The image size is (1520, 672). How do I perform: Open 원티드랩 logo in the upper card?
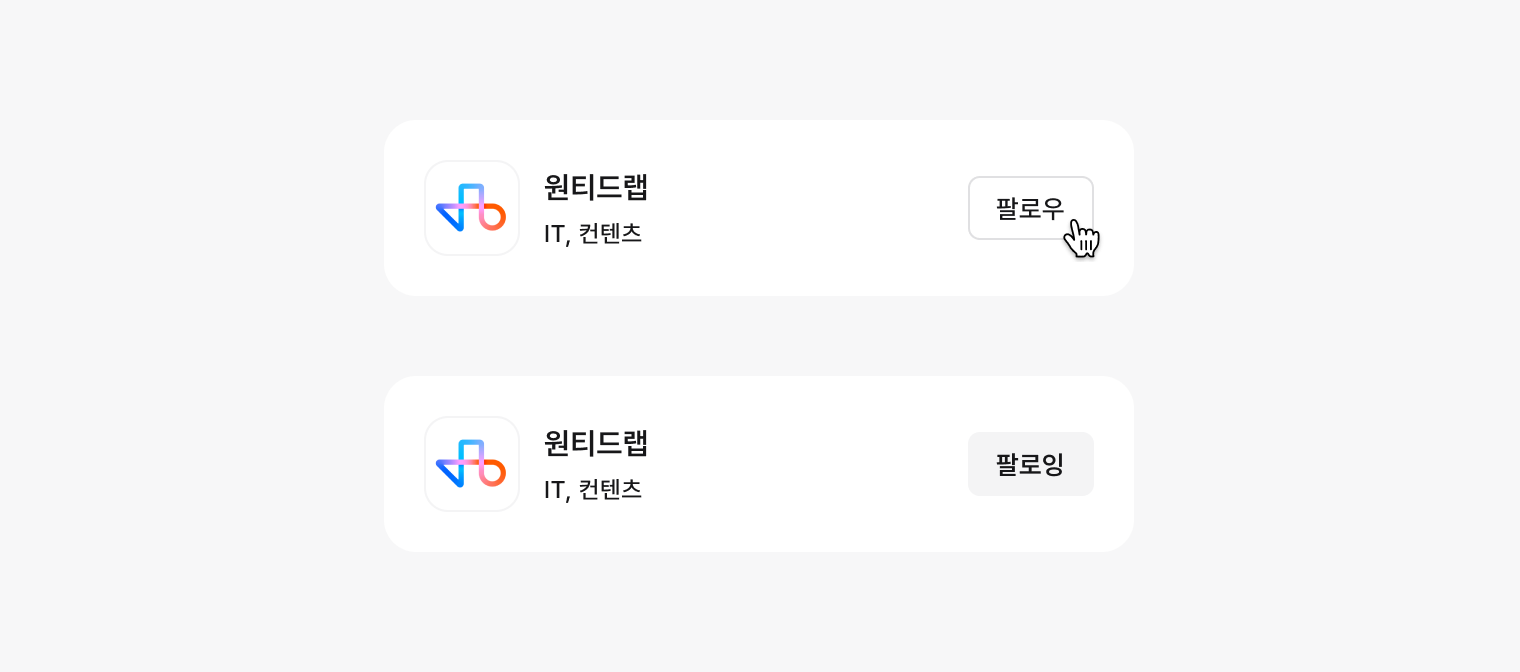(472, 208)
